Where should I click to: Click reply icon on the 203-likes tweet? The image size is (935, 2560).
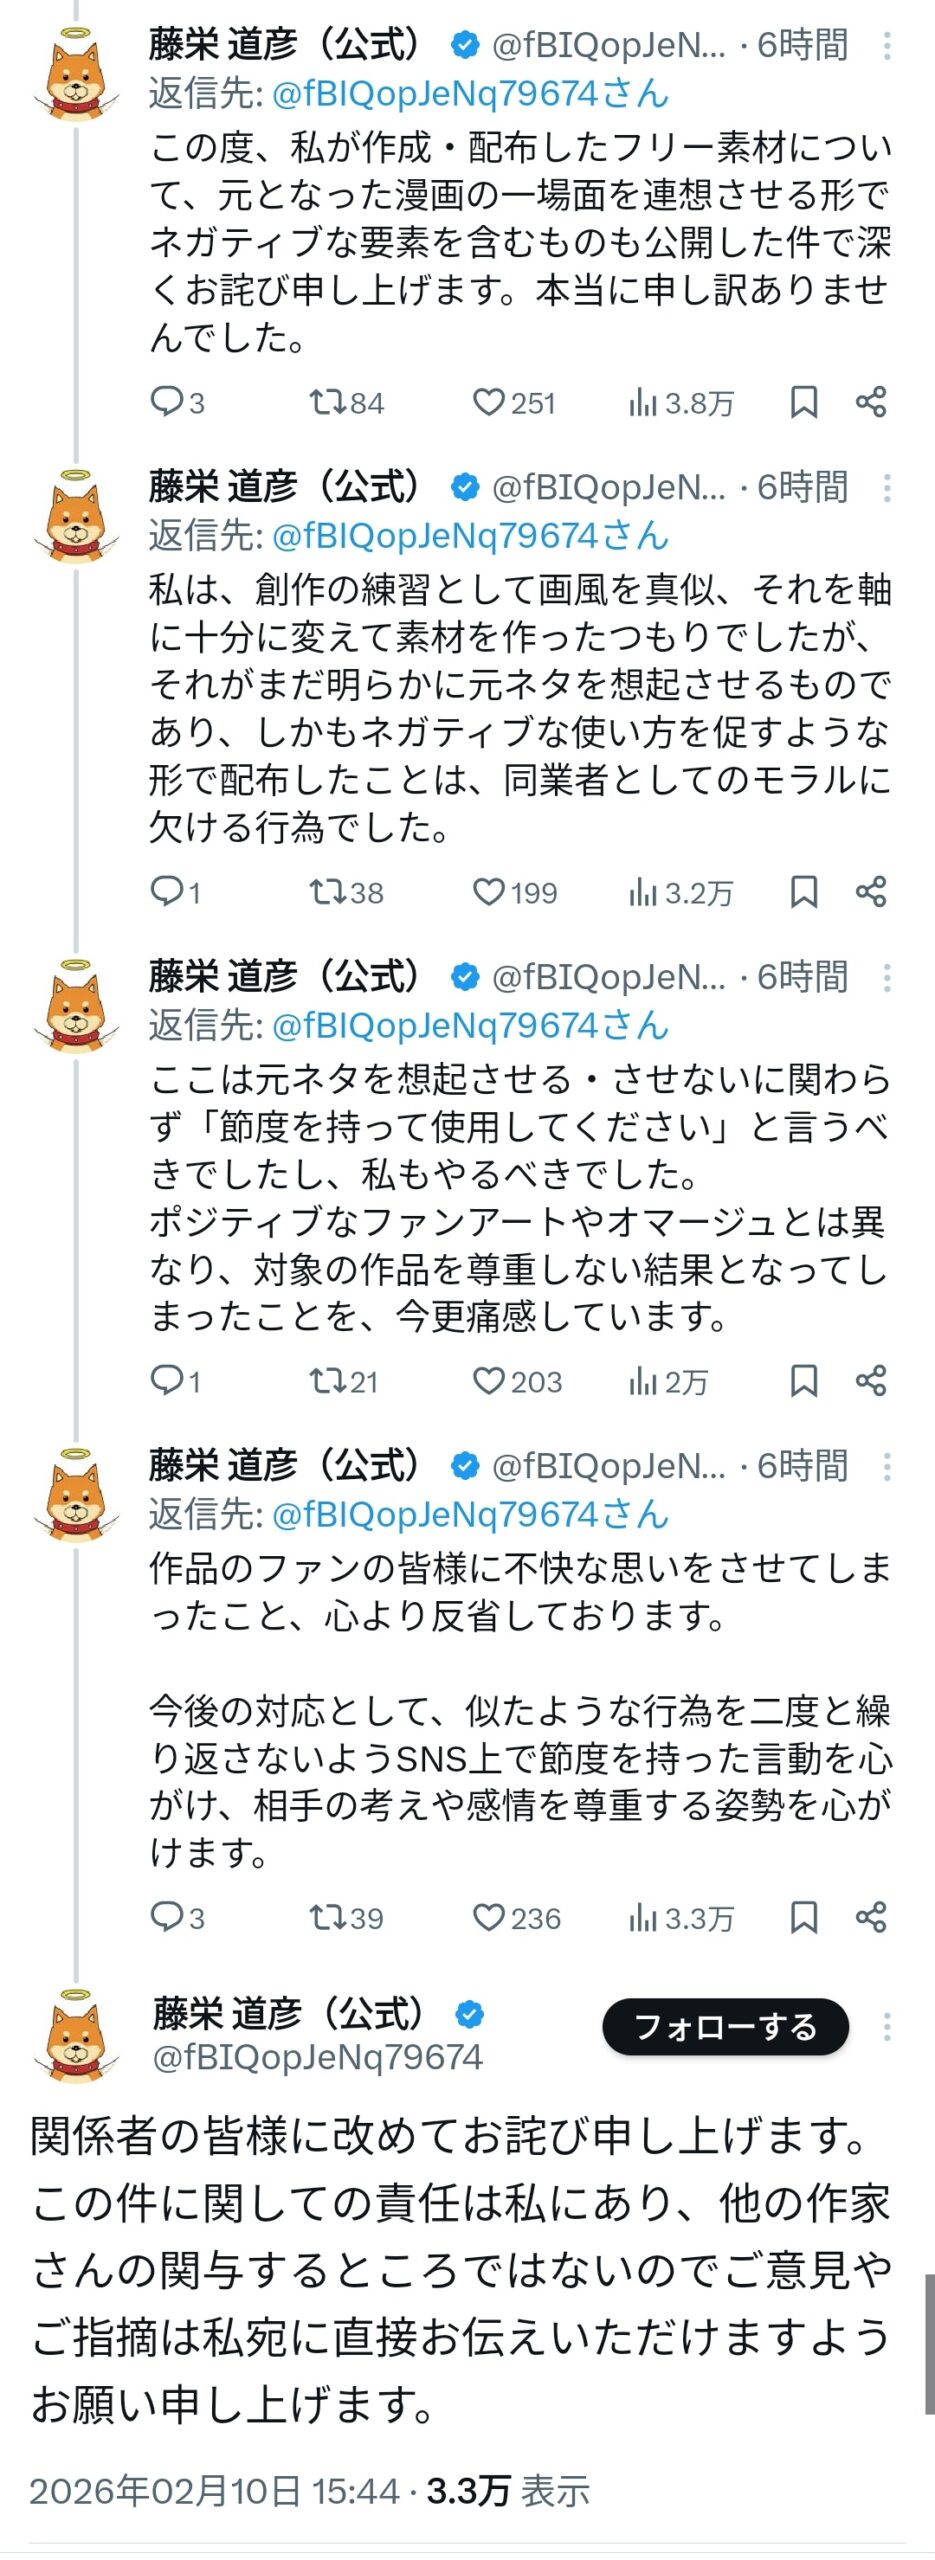click(164, 1381)
